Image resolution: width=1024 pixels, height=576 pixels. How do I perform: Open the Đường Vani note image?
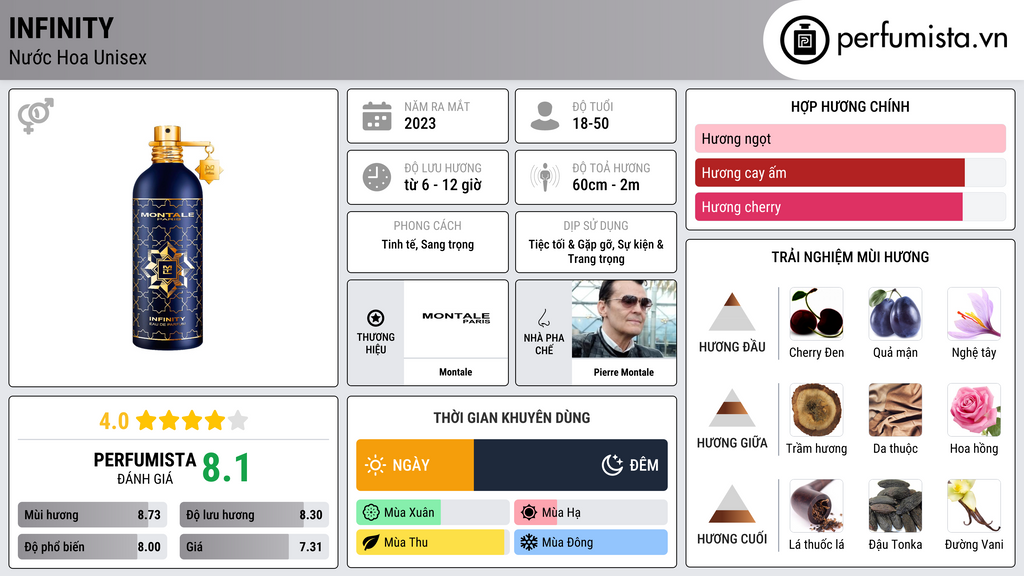[x=974, y=506]
